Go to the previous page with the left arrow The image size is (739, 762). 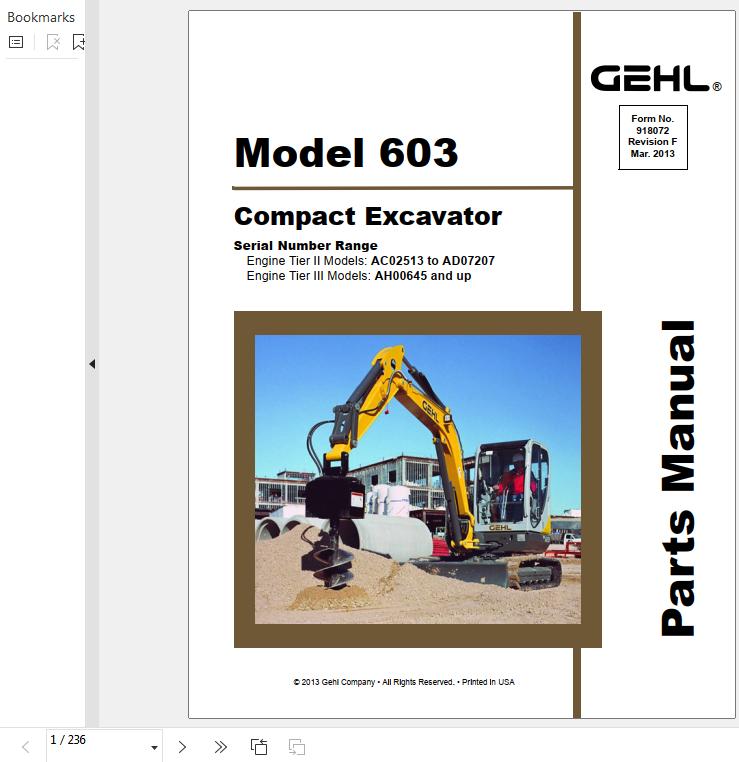pyautogui.click(x=26, y=747)
